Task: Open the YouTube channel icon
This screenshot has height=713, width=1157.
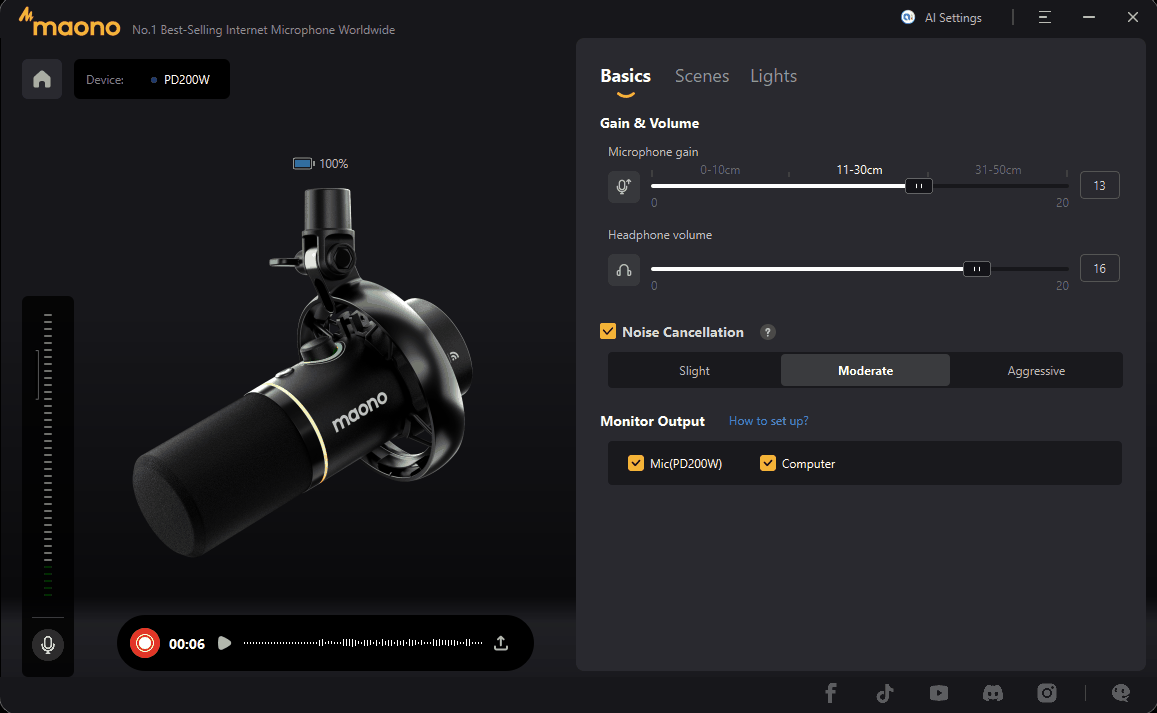Action: click(939, 693)
